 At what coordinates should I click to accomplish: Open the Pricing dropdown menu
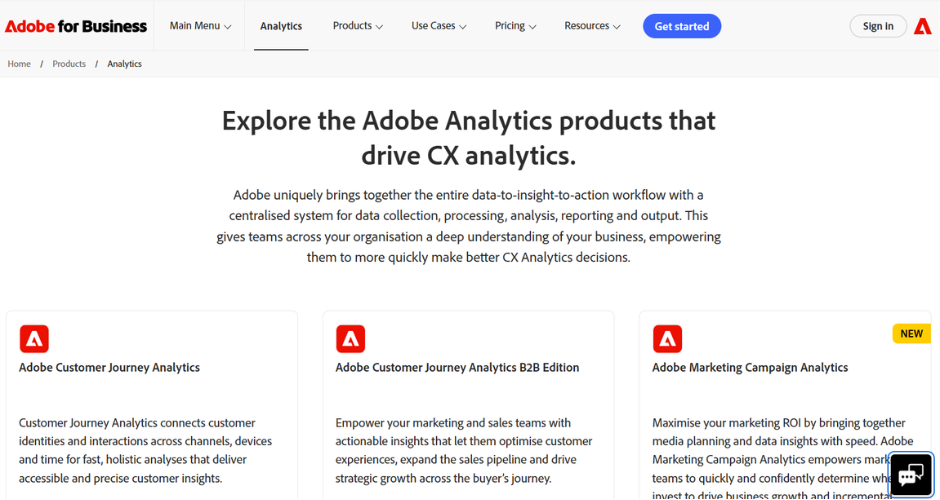click(x=516, y=26)
